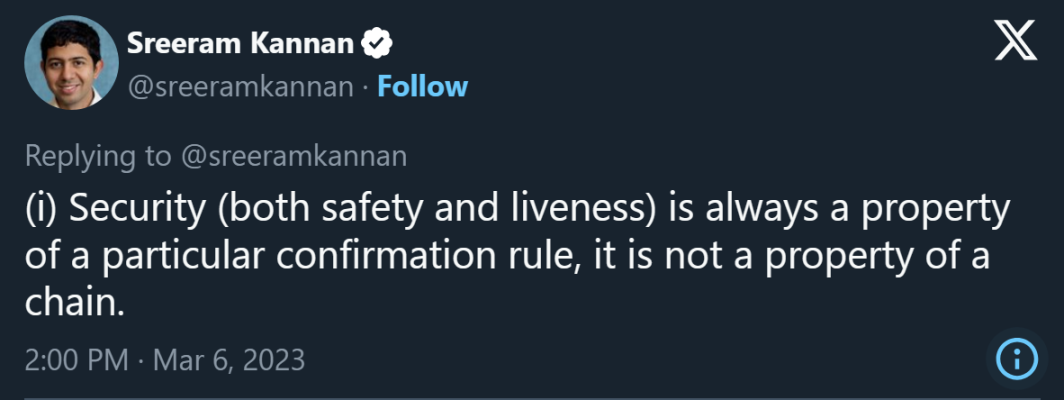Open Sreeram Kannan's profile photo

[x=65, y=63]
